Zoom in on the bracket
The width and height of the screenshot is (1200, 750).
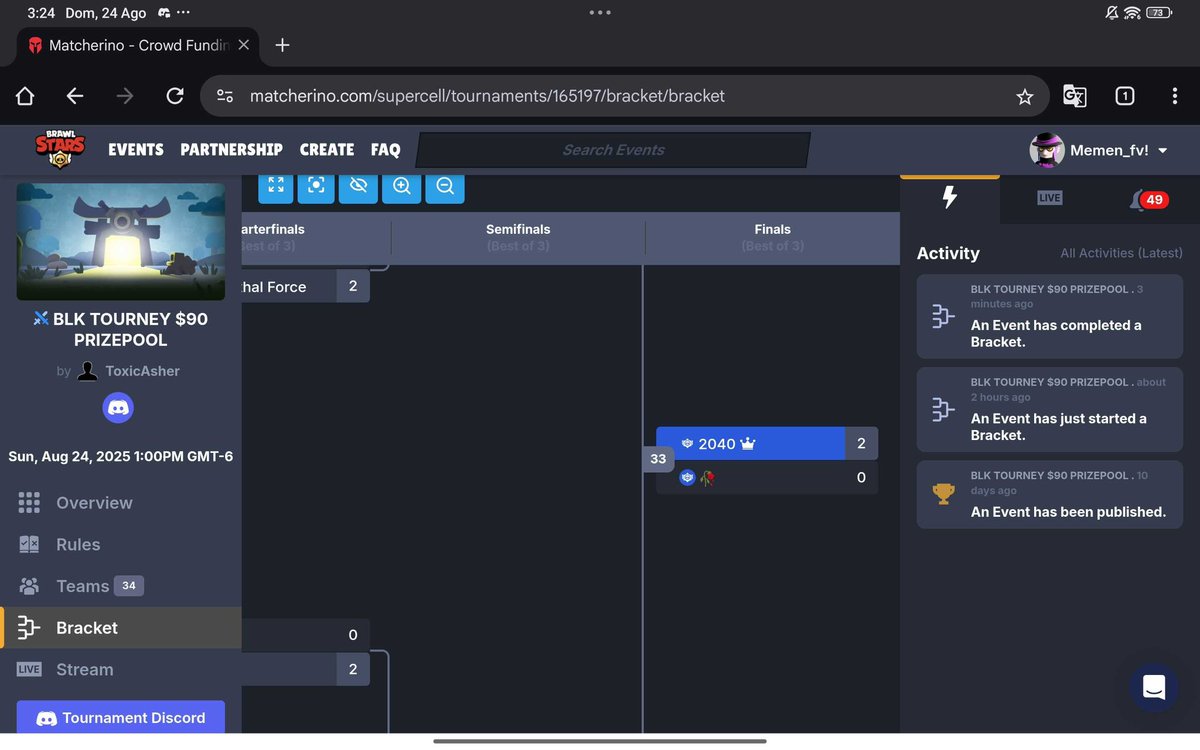(x=401, y=186)
